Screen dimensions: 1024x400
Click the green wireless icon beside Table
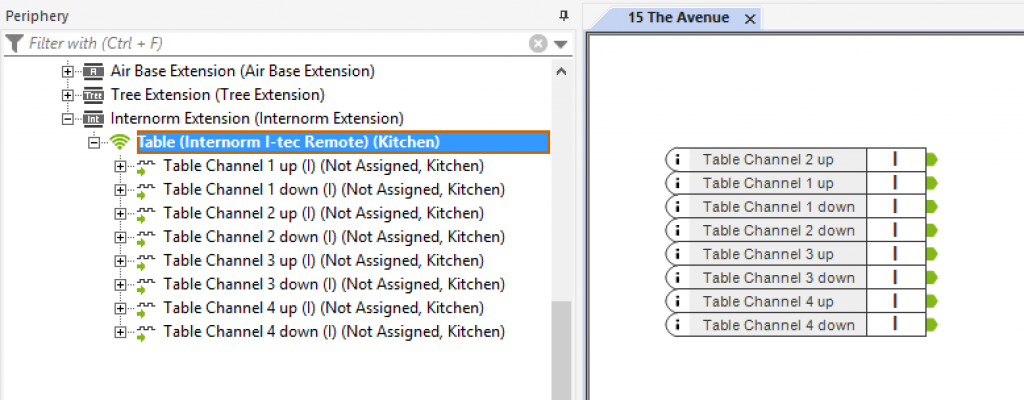pos(120,142)
